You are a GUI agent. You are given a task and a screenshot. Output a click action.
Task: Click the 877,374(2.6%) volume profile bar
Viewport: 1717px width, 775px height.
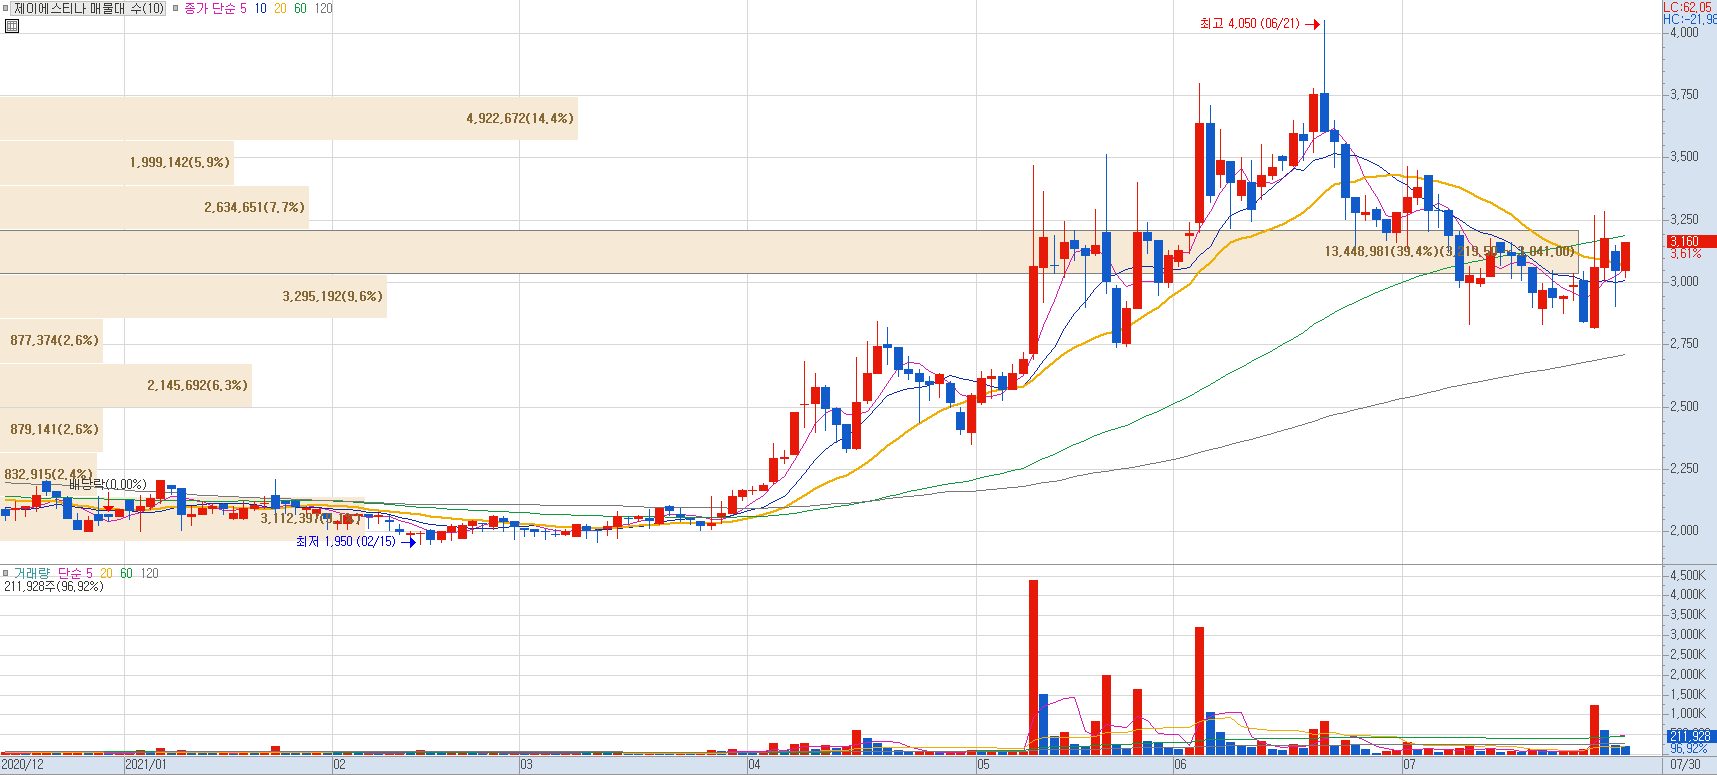pyautogui.click(x=51, y=341)
